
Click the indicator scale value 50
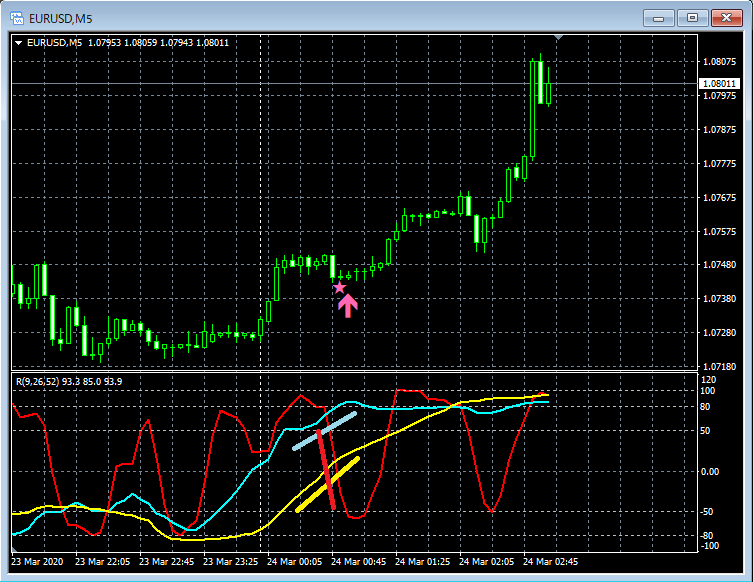pyautogui.click(x=705, y=431)
